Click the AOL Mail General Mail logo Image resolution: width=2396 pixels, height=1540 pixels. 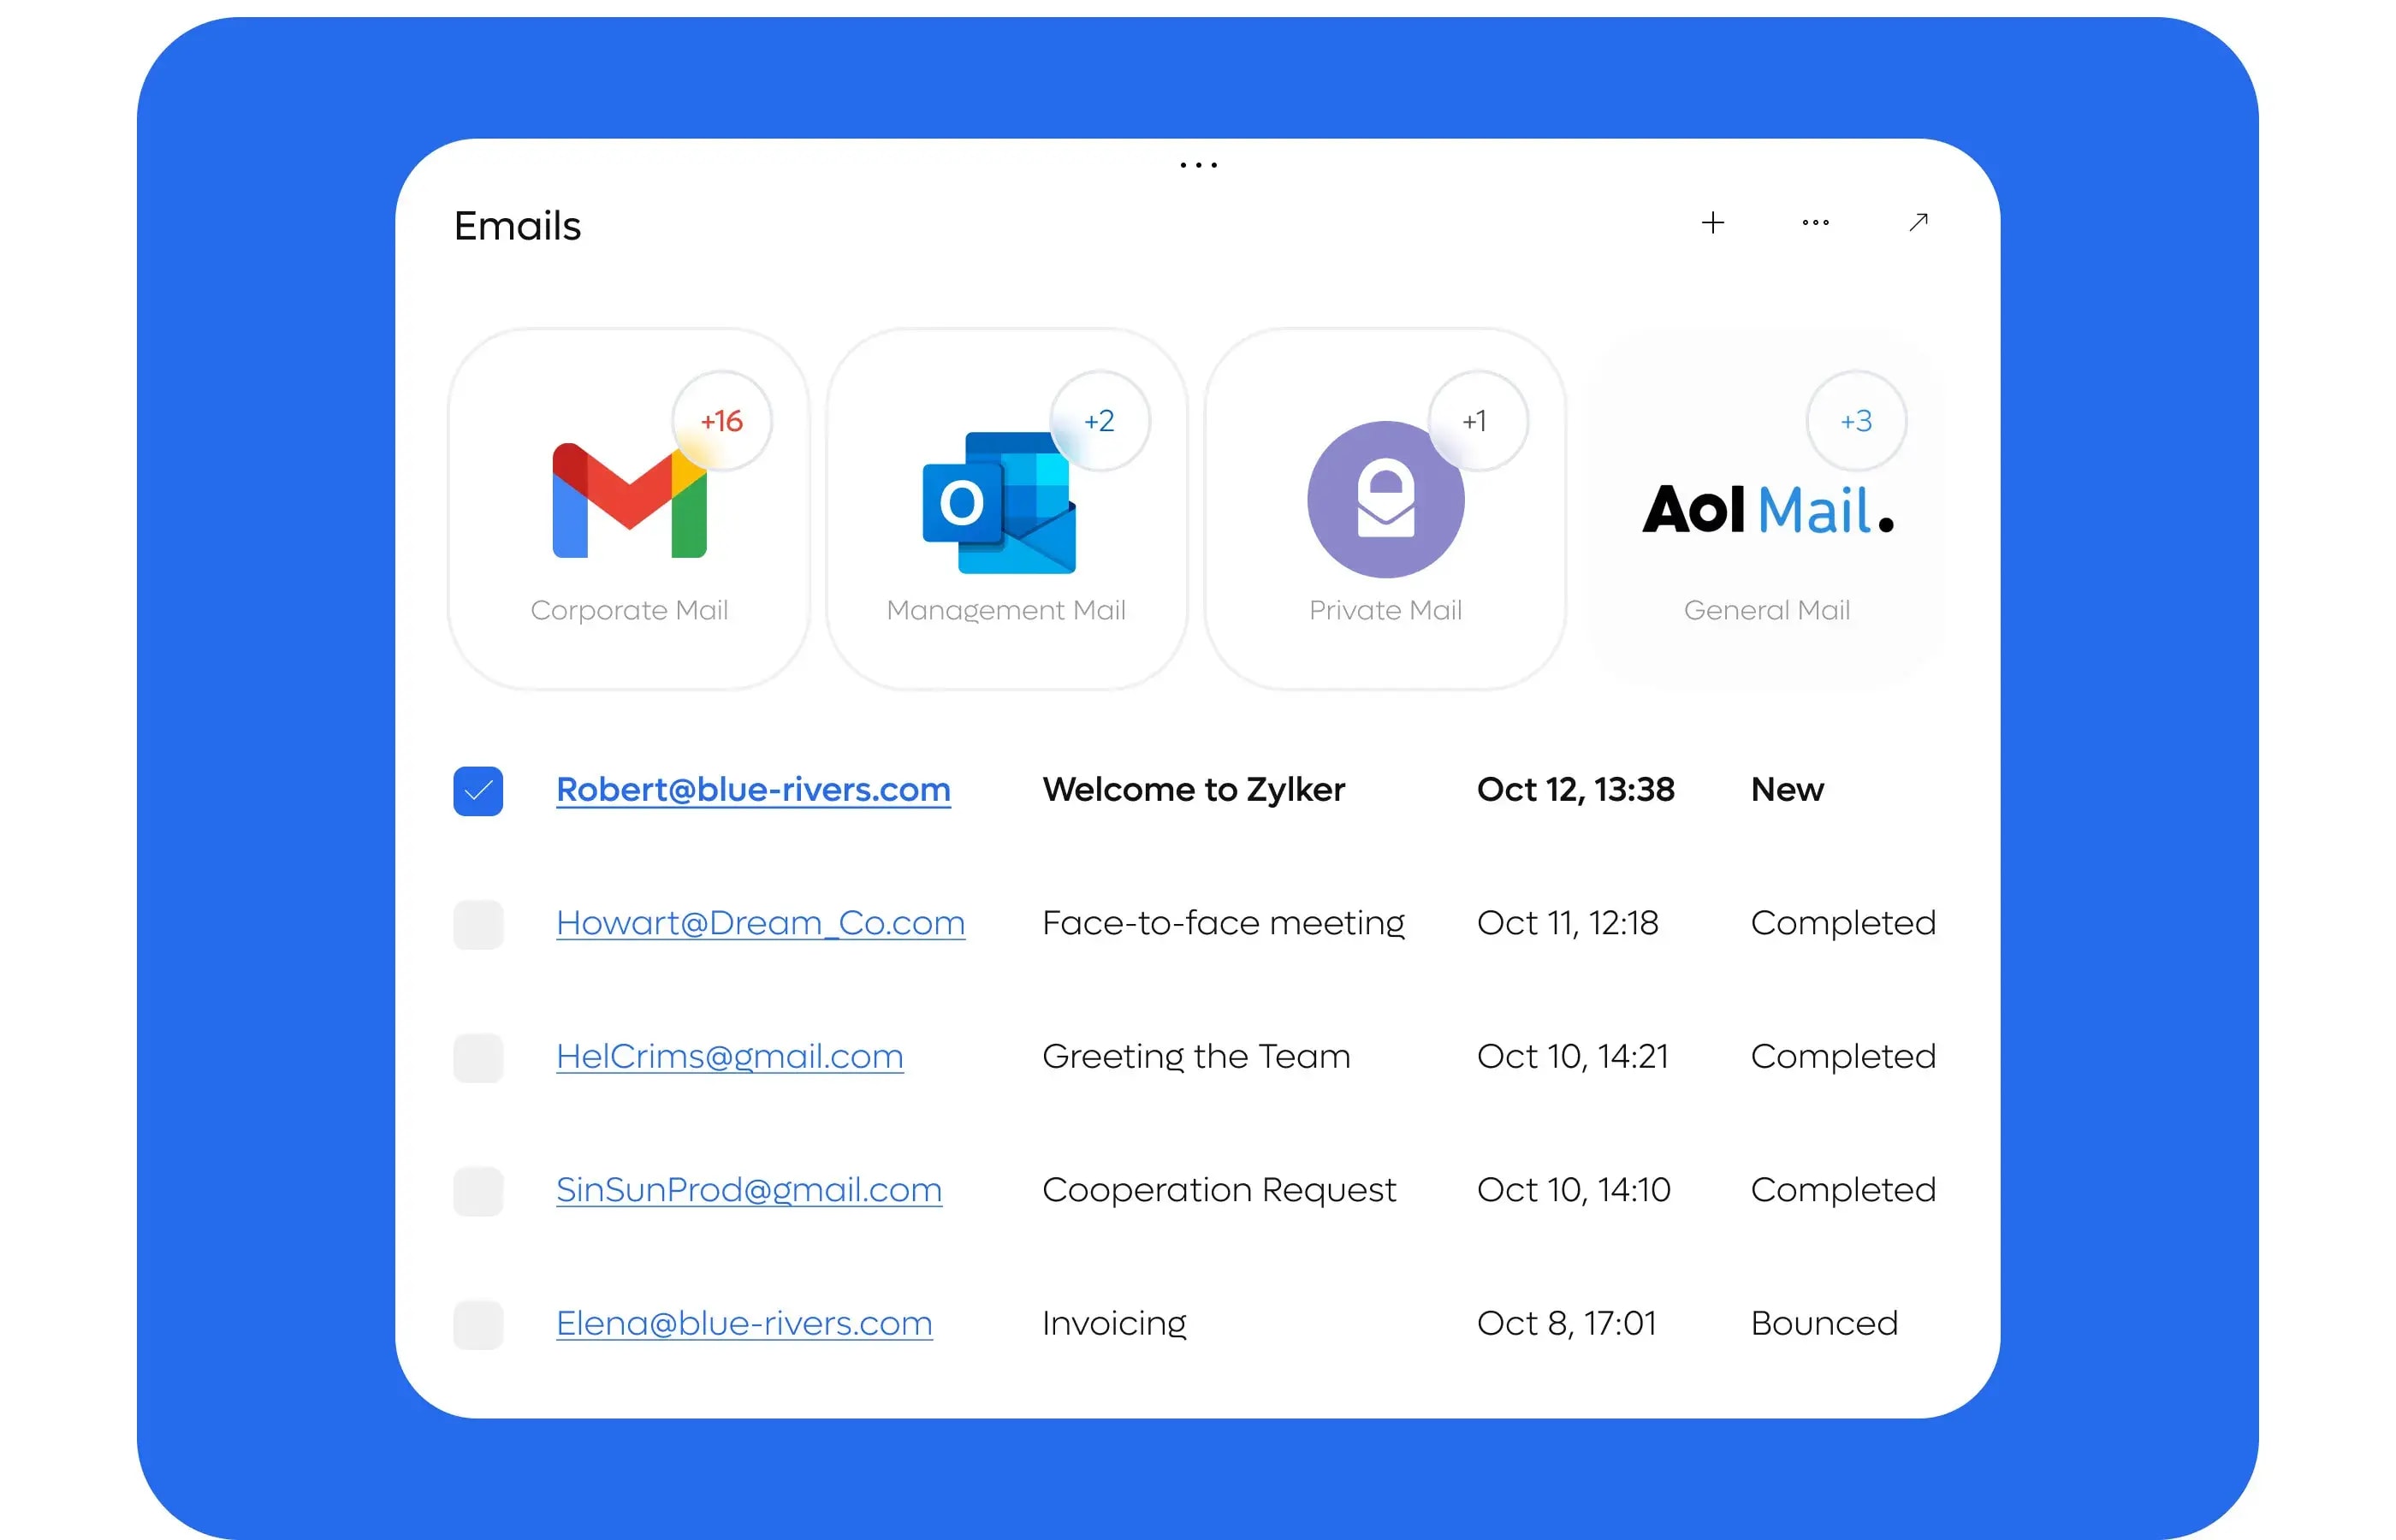pos(1768,510)
